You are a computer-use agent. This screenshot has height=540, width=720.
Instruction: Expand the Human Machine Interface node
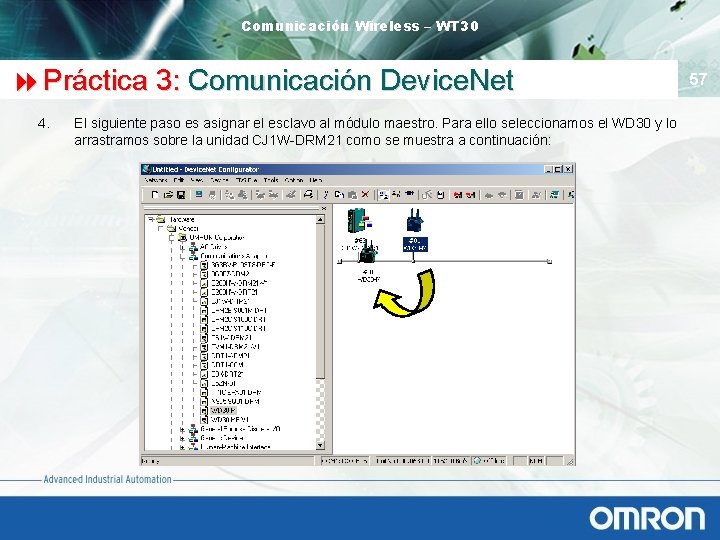click(x=182, y=446)
